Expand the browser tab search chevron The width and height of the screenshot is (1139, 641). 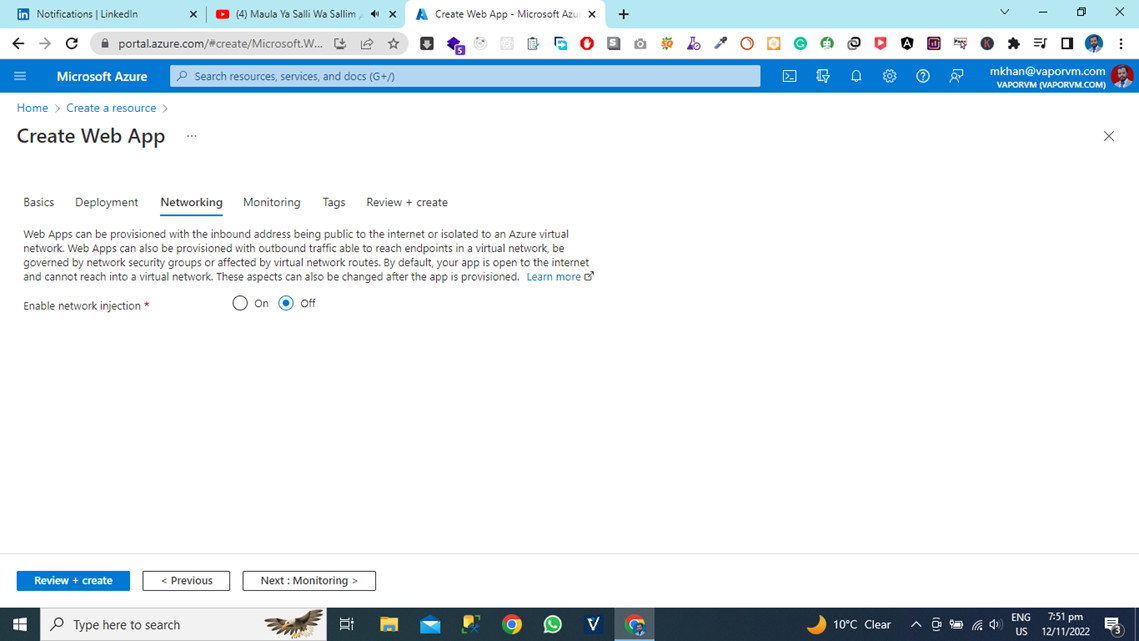1004,12
